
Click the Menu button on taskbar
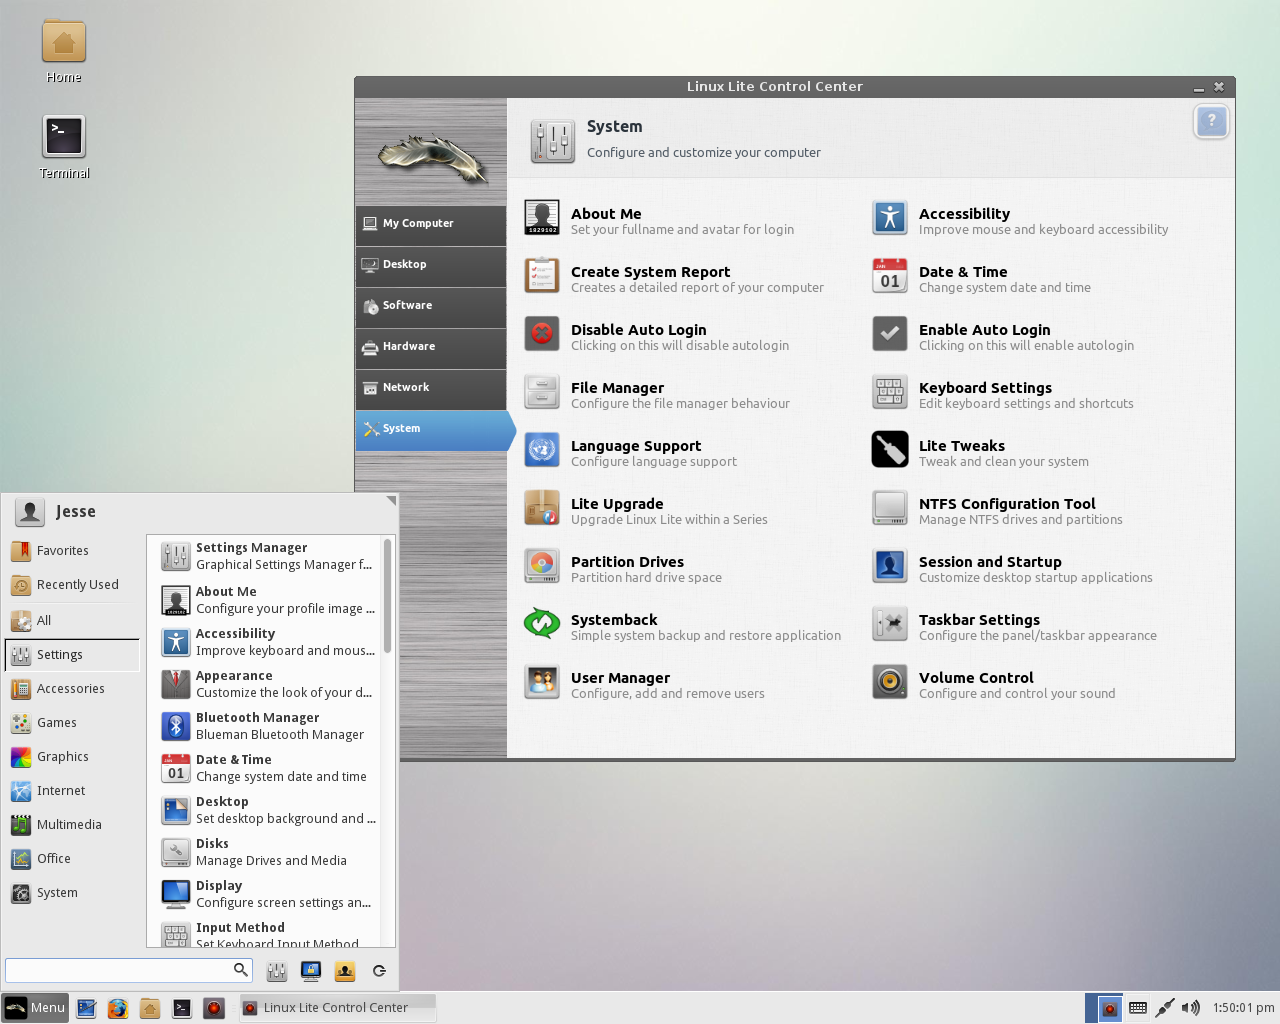pyautogui.click(x=36, y=1008)
